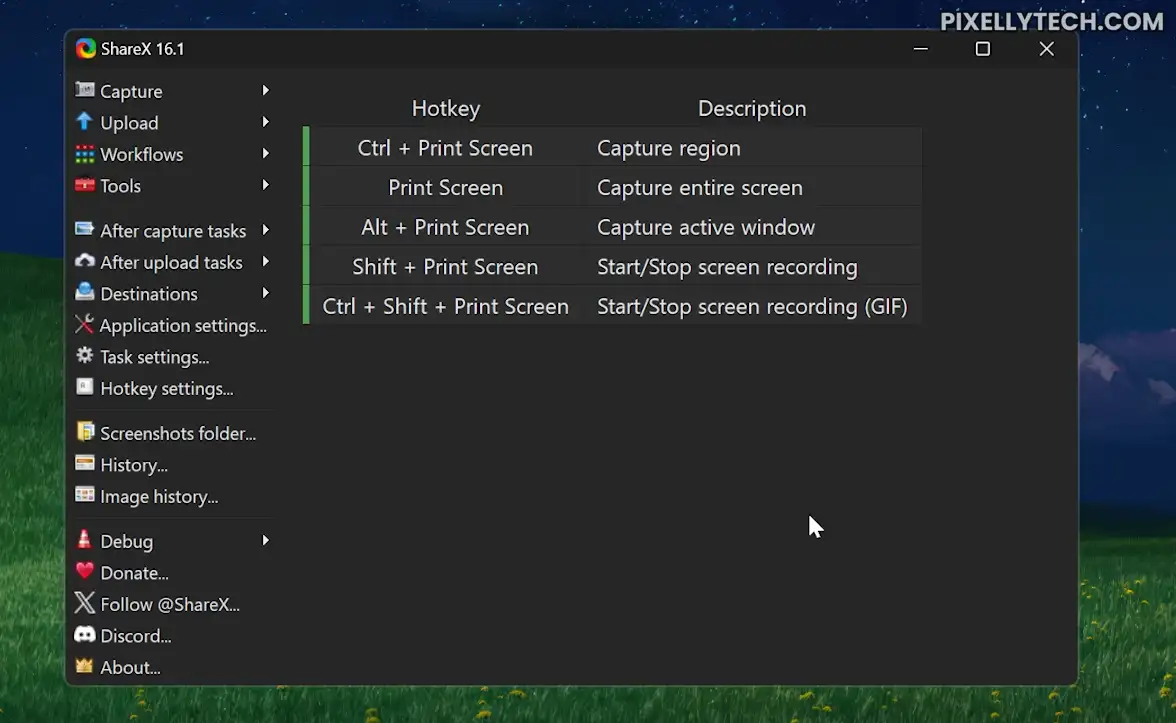Click the Capture camera icon
The width and height of the screenshot is (1176, 723).
85,90
